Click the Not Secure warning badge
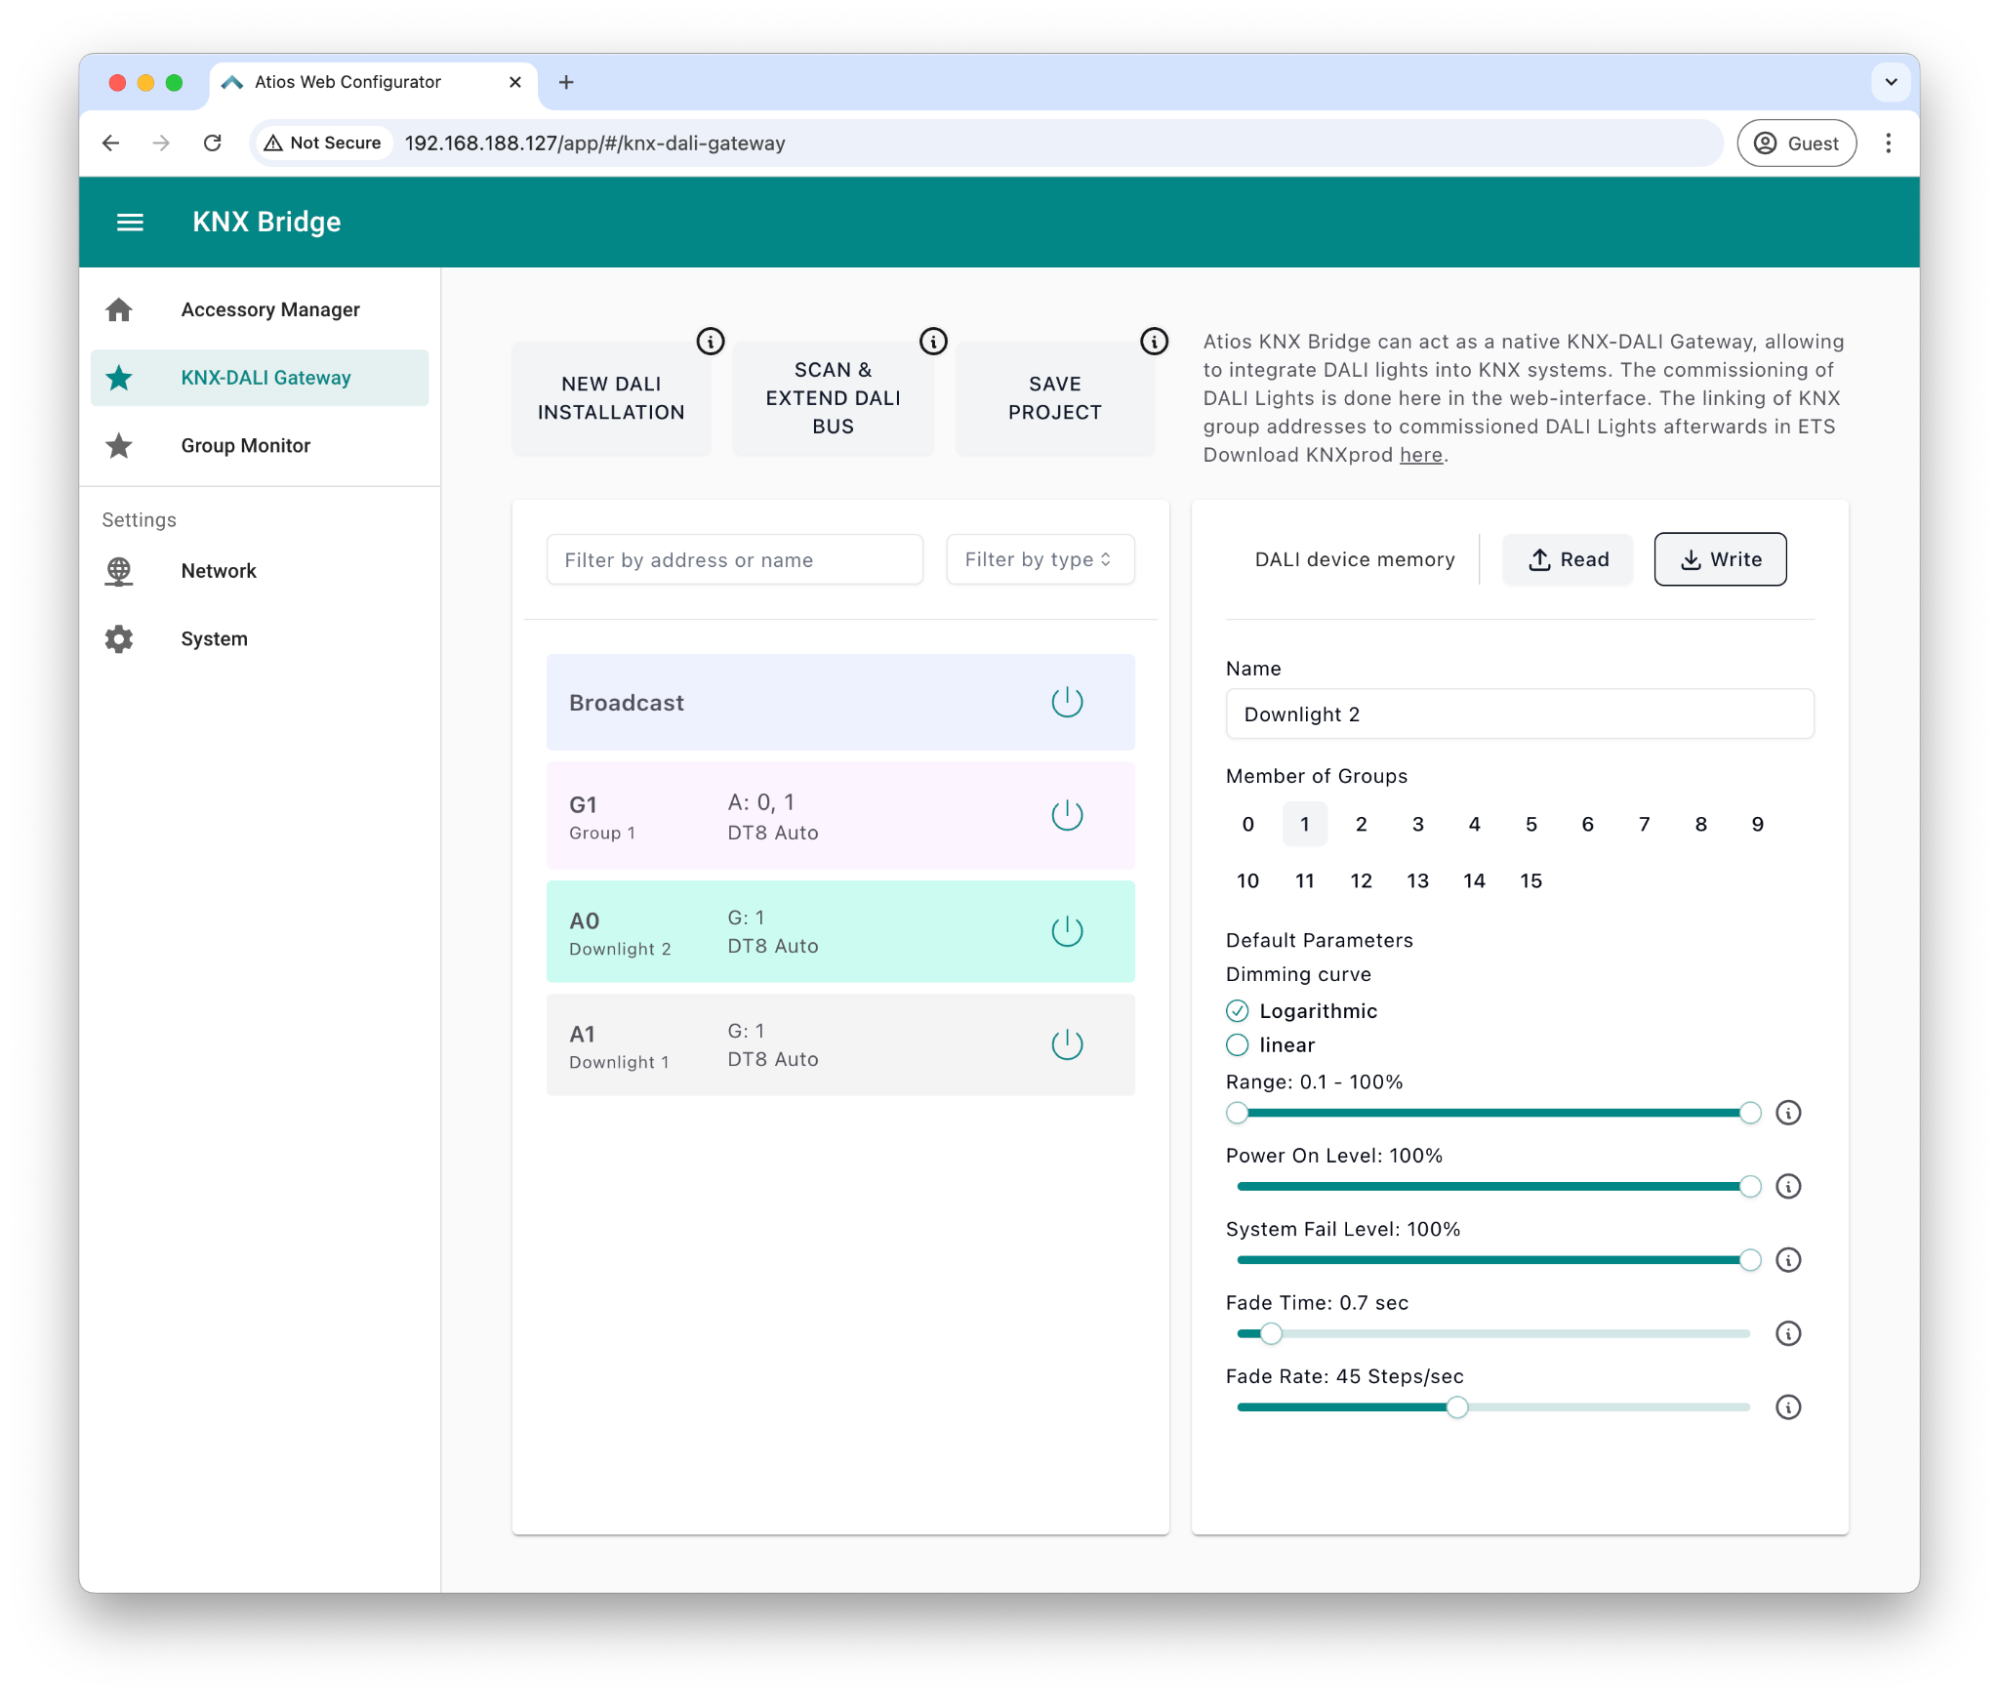 (322, 143)
